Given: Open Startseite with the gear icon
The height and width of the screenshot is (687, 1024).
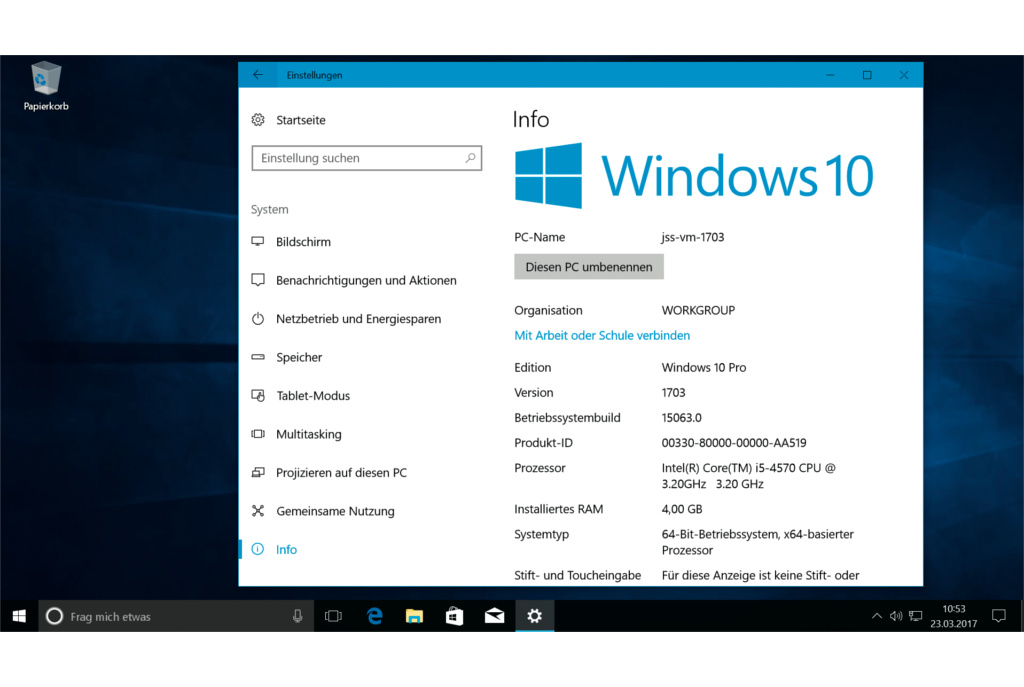Looking at the screenshot, I should pos(258,120).
